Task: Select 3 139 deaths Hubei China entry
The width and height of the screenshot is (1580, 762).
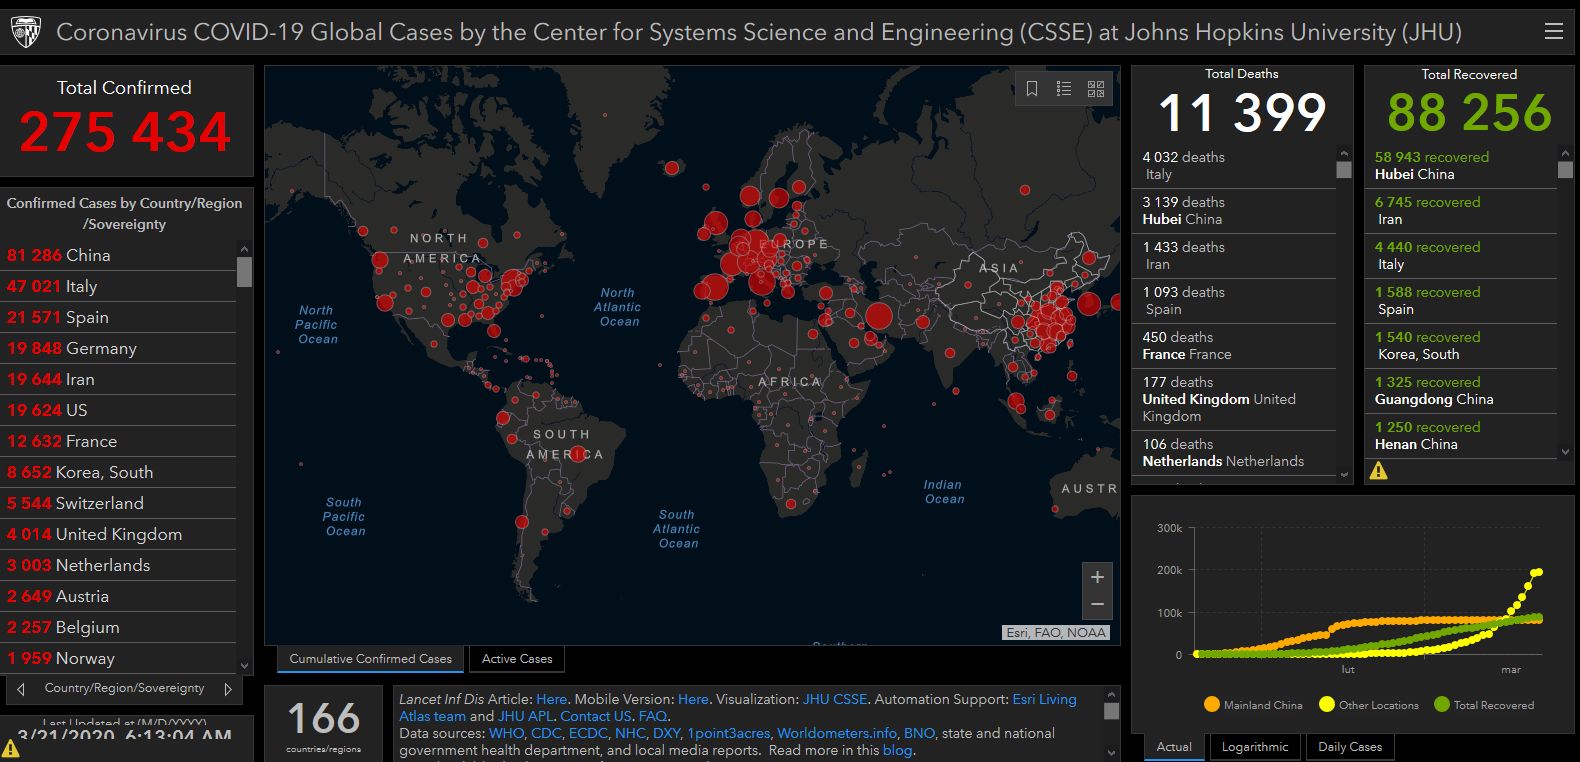Action: pos(1235,211)
